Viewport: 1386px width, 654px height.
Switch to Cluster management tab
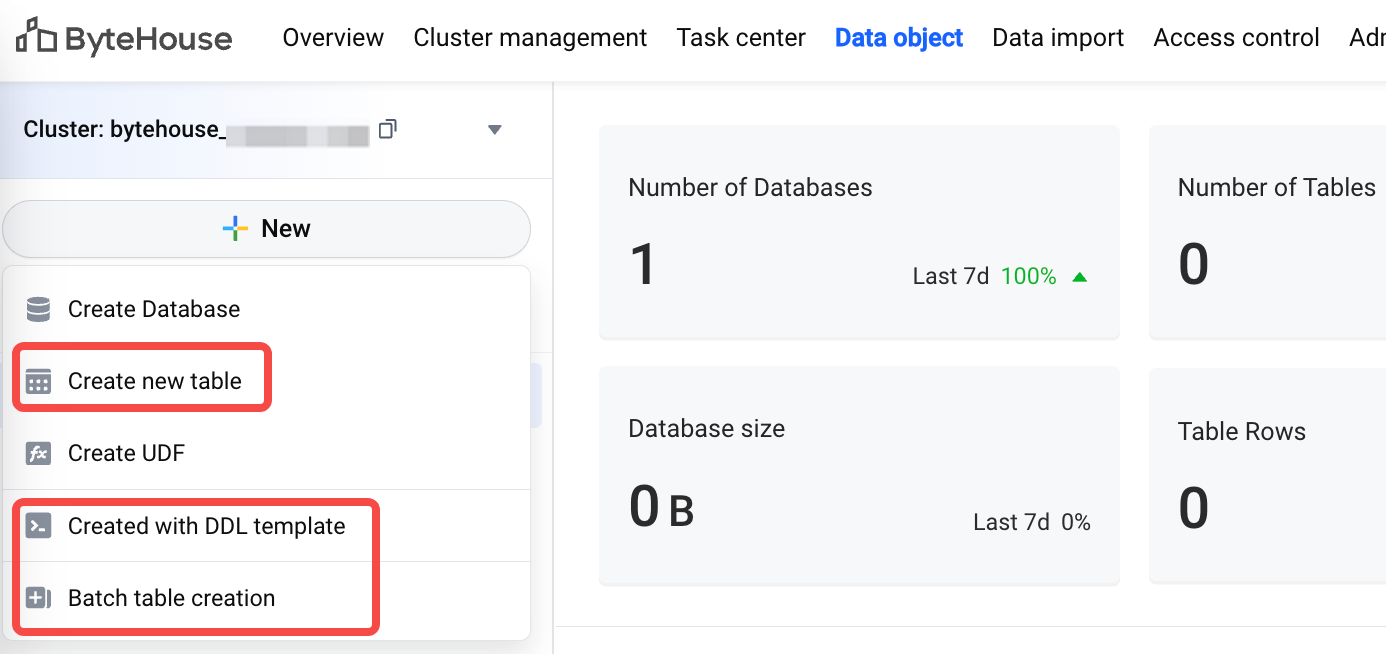[530, 38]
